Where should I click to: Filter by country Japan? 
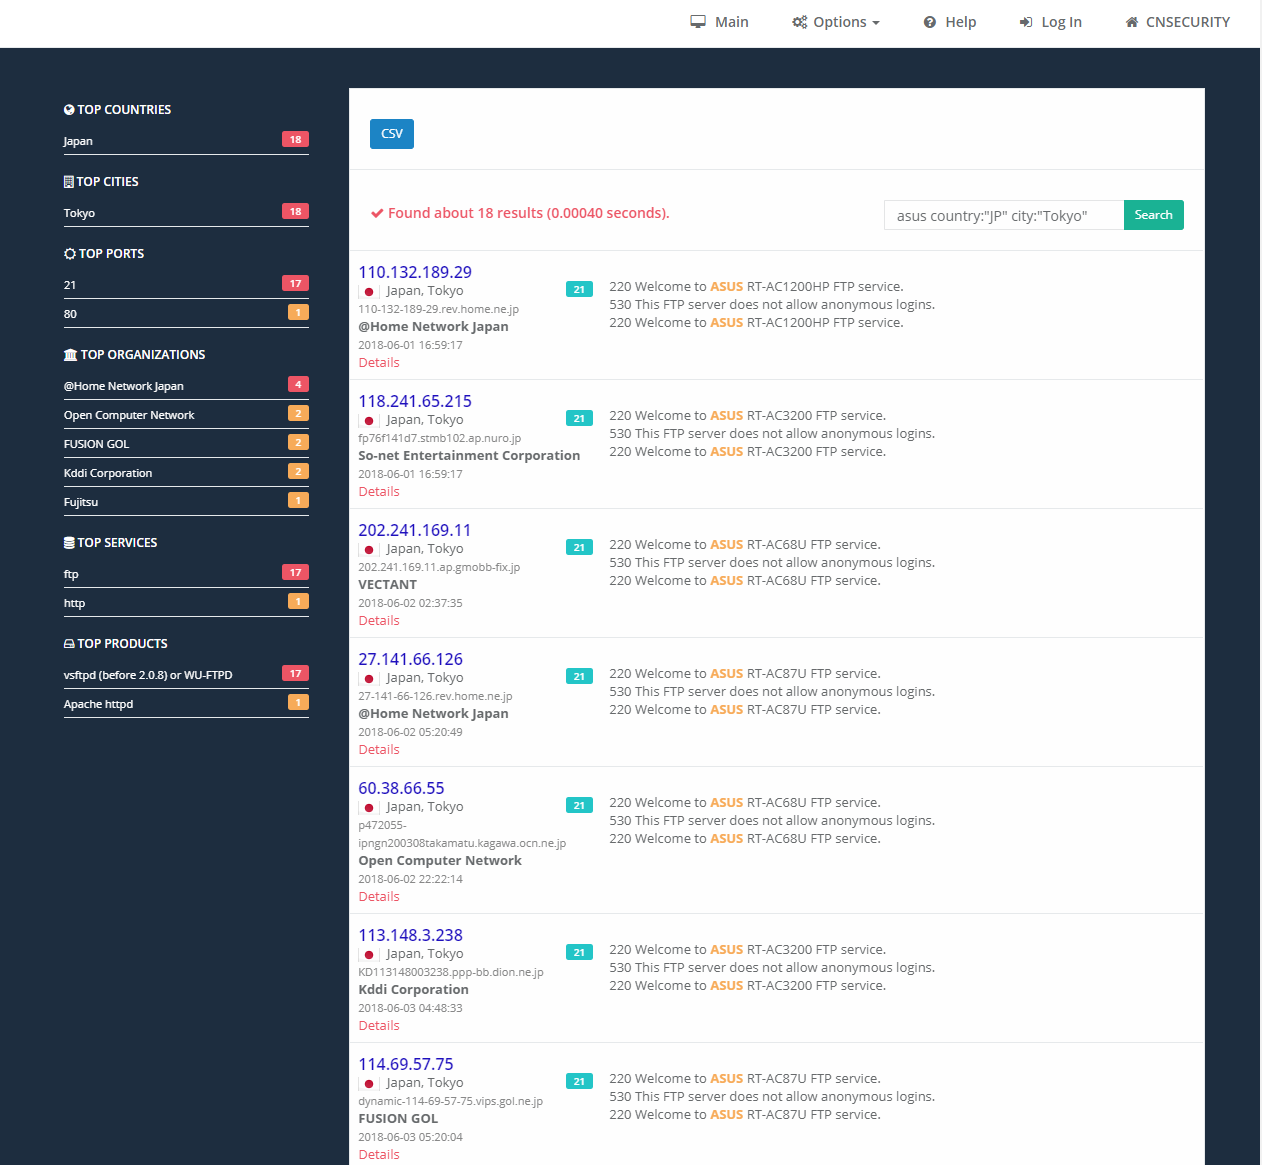[186, 141]
